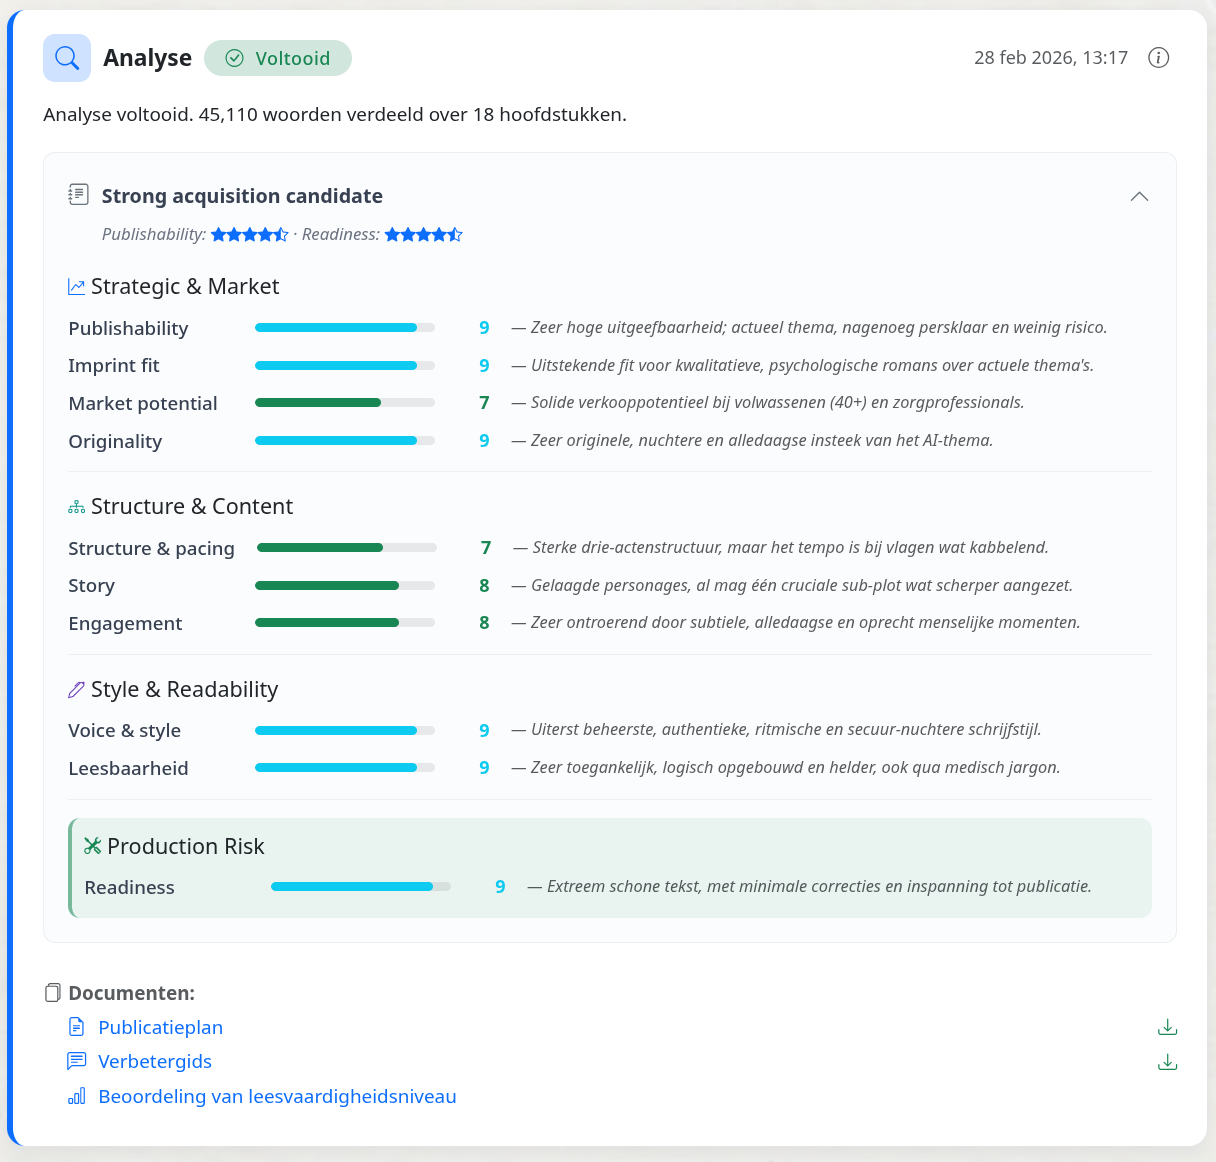1216x1162 pixels.
Task: Collapse the Strong acquisition candidate panel
Action: point(1139,196)
